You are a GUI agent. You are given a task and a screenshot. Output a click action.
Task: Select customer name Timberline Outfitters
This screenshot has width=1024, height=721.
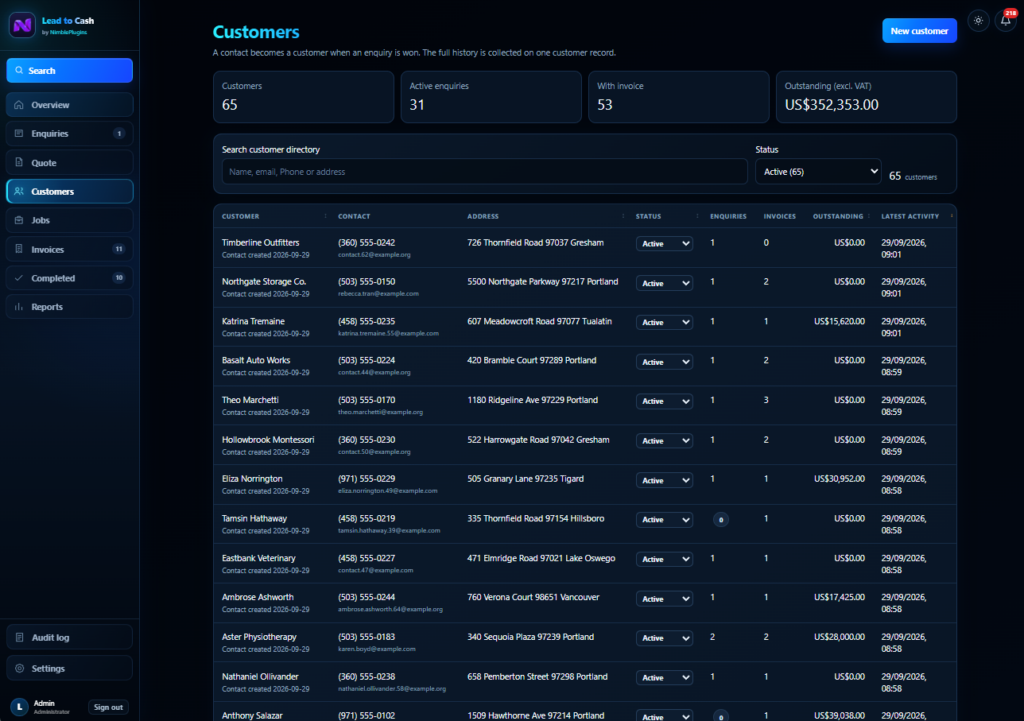261,242
